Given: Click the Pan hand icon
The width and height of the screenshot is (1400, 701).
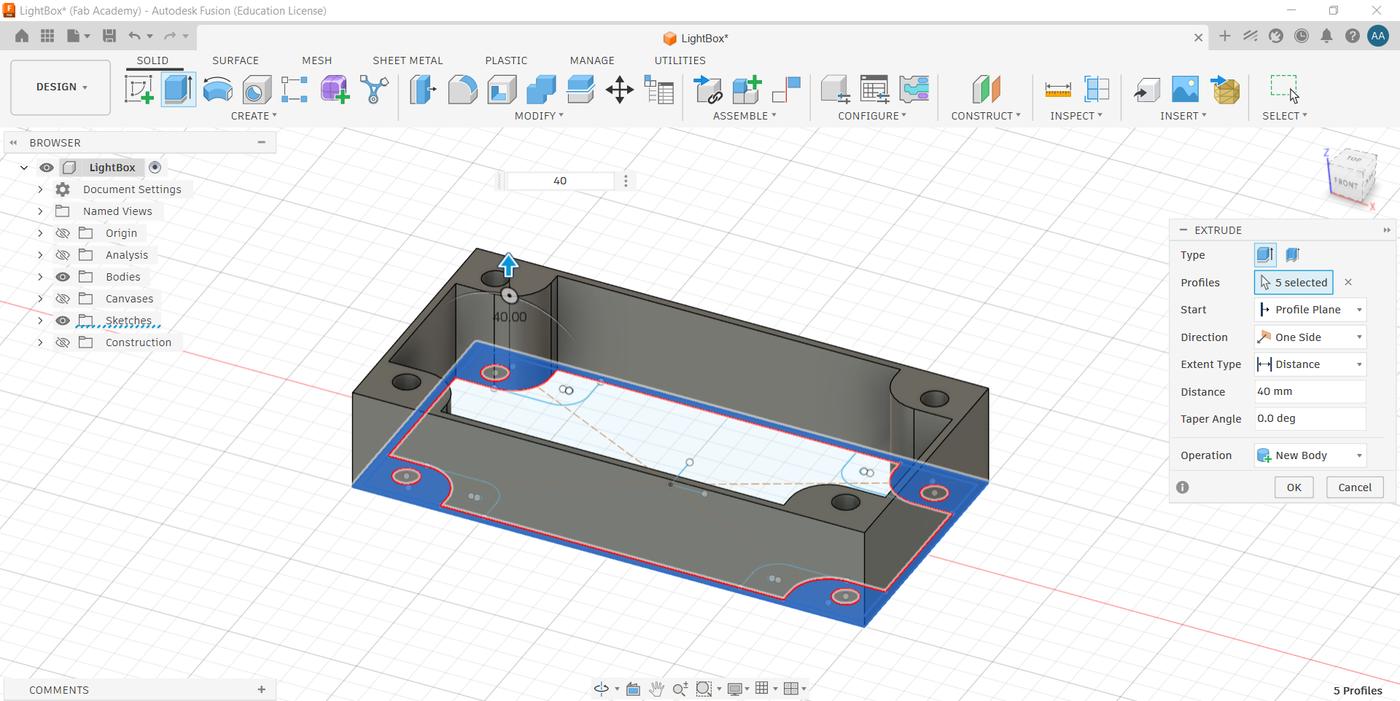Looking at the screenshot, I should pos(657,688).
